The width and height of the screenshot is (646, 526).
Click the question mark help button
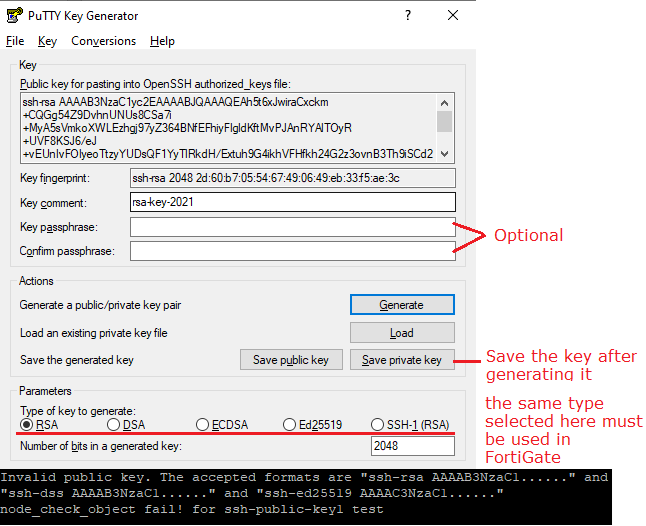[408, 15]
